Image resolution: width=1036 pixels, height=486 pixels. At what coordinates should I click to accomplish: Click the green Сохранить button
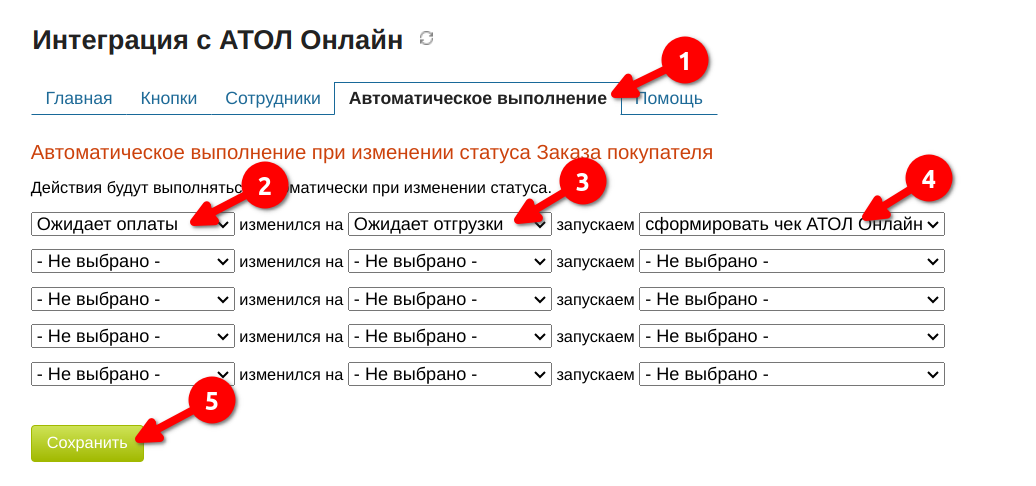[x=87, y=443]
